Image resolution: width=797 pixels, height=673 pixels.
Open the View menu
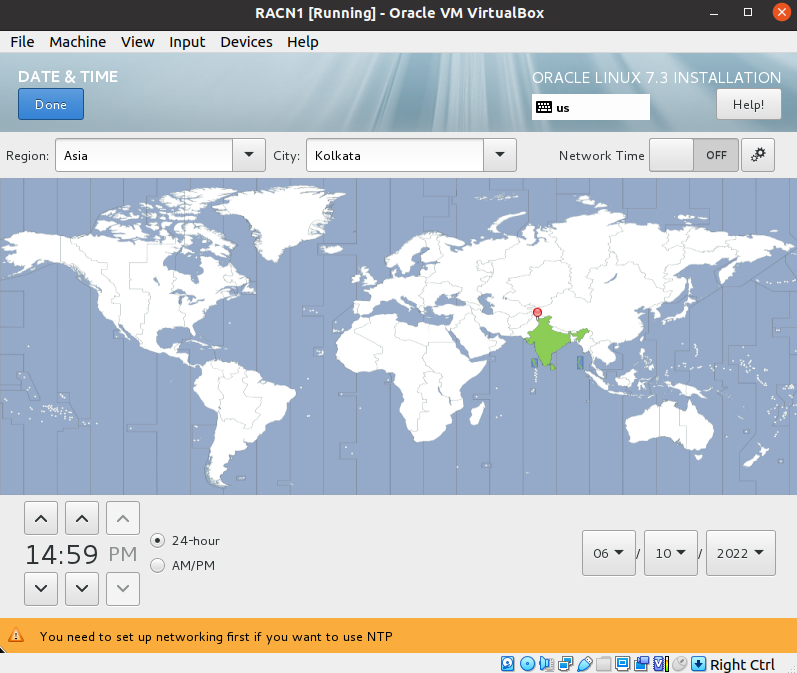pyautogui.click(x=138, y=42)
